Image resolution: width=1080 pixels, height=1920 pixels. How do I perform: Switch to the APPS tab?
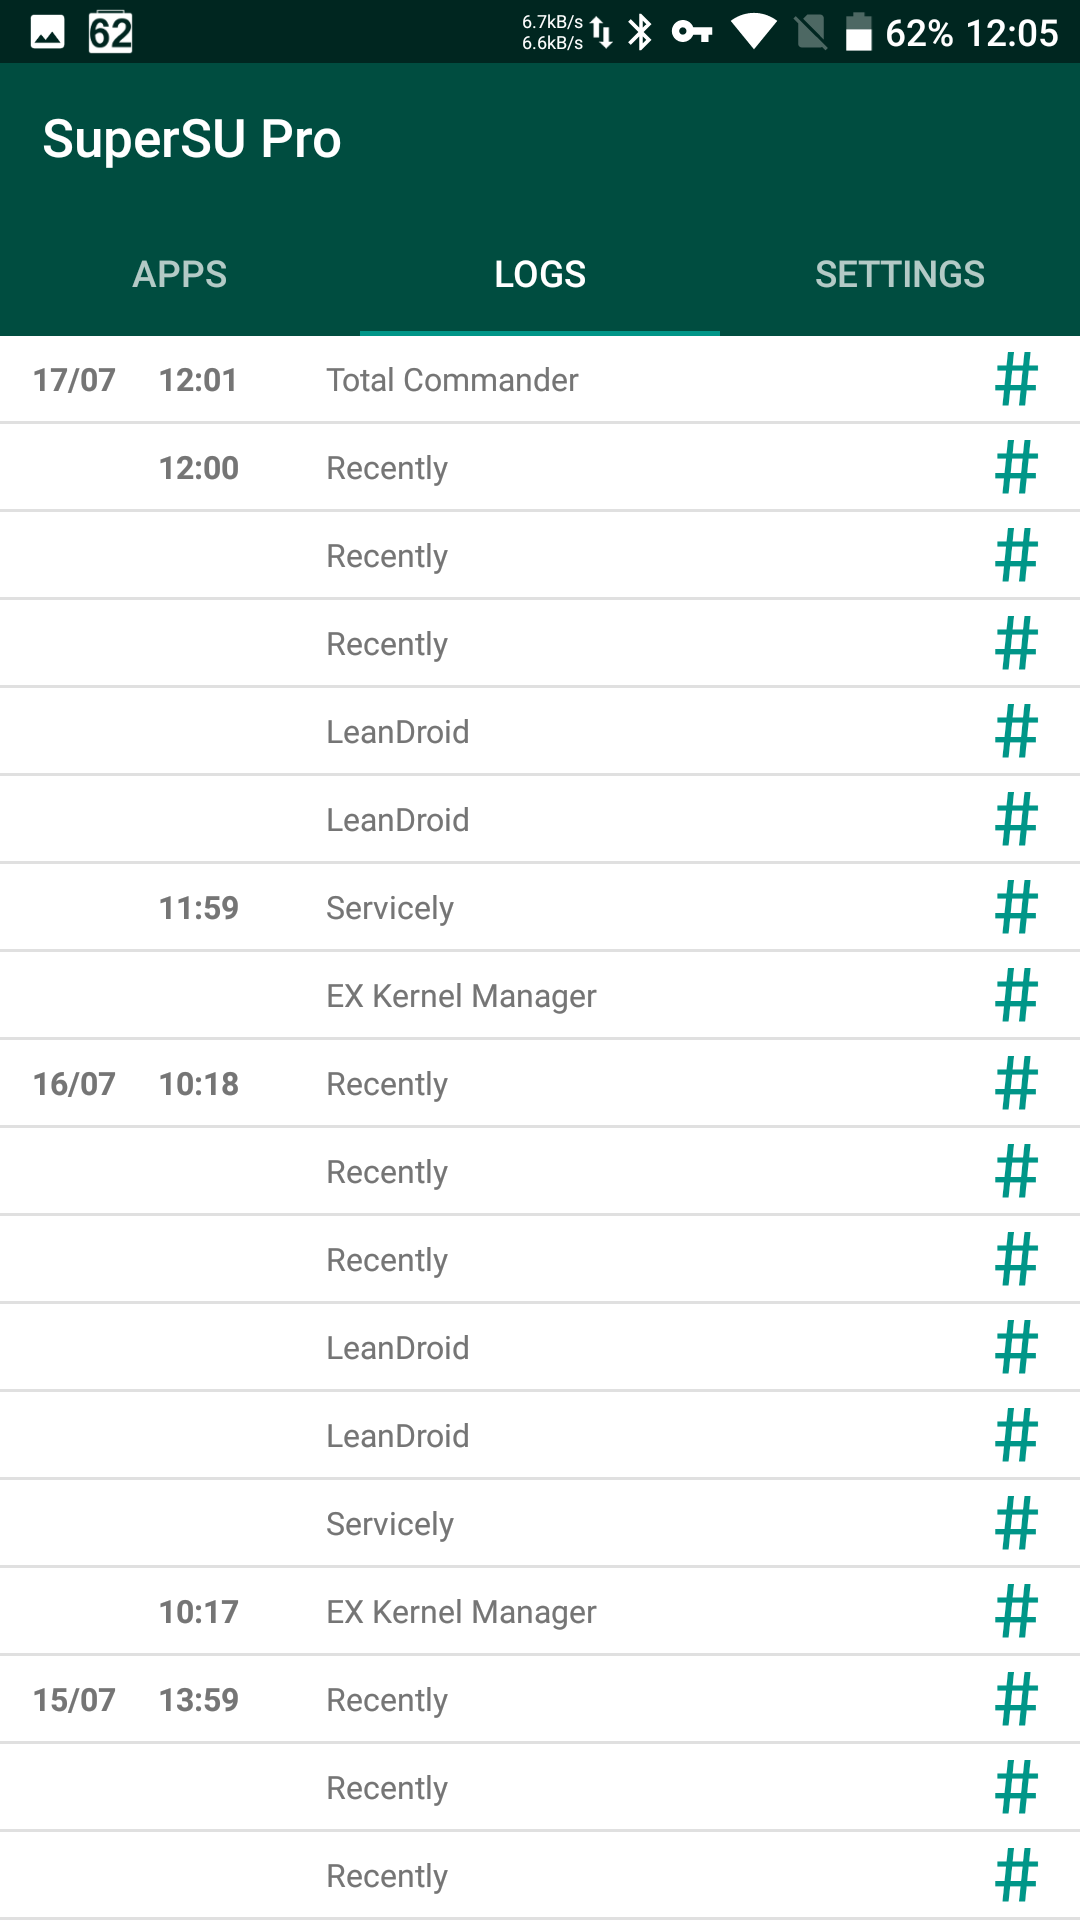[x=180, y=274]
